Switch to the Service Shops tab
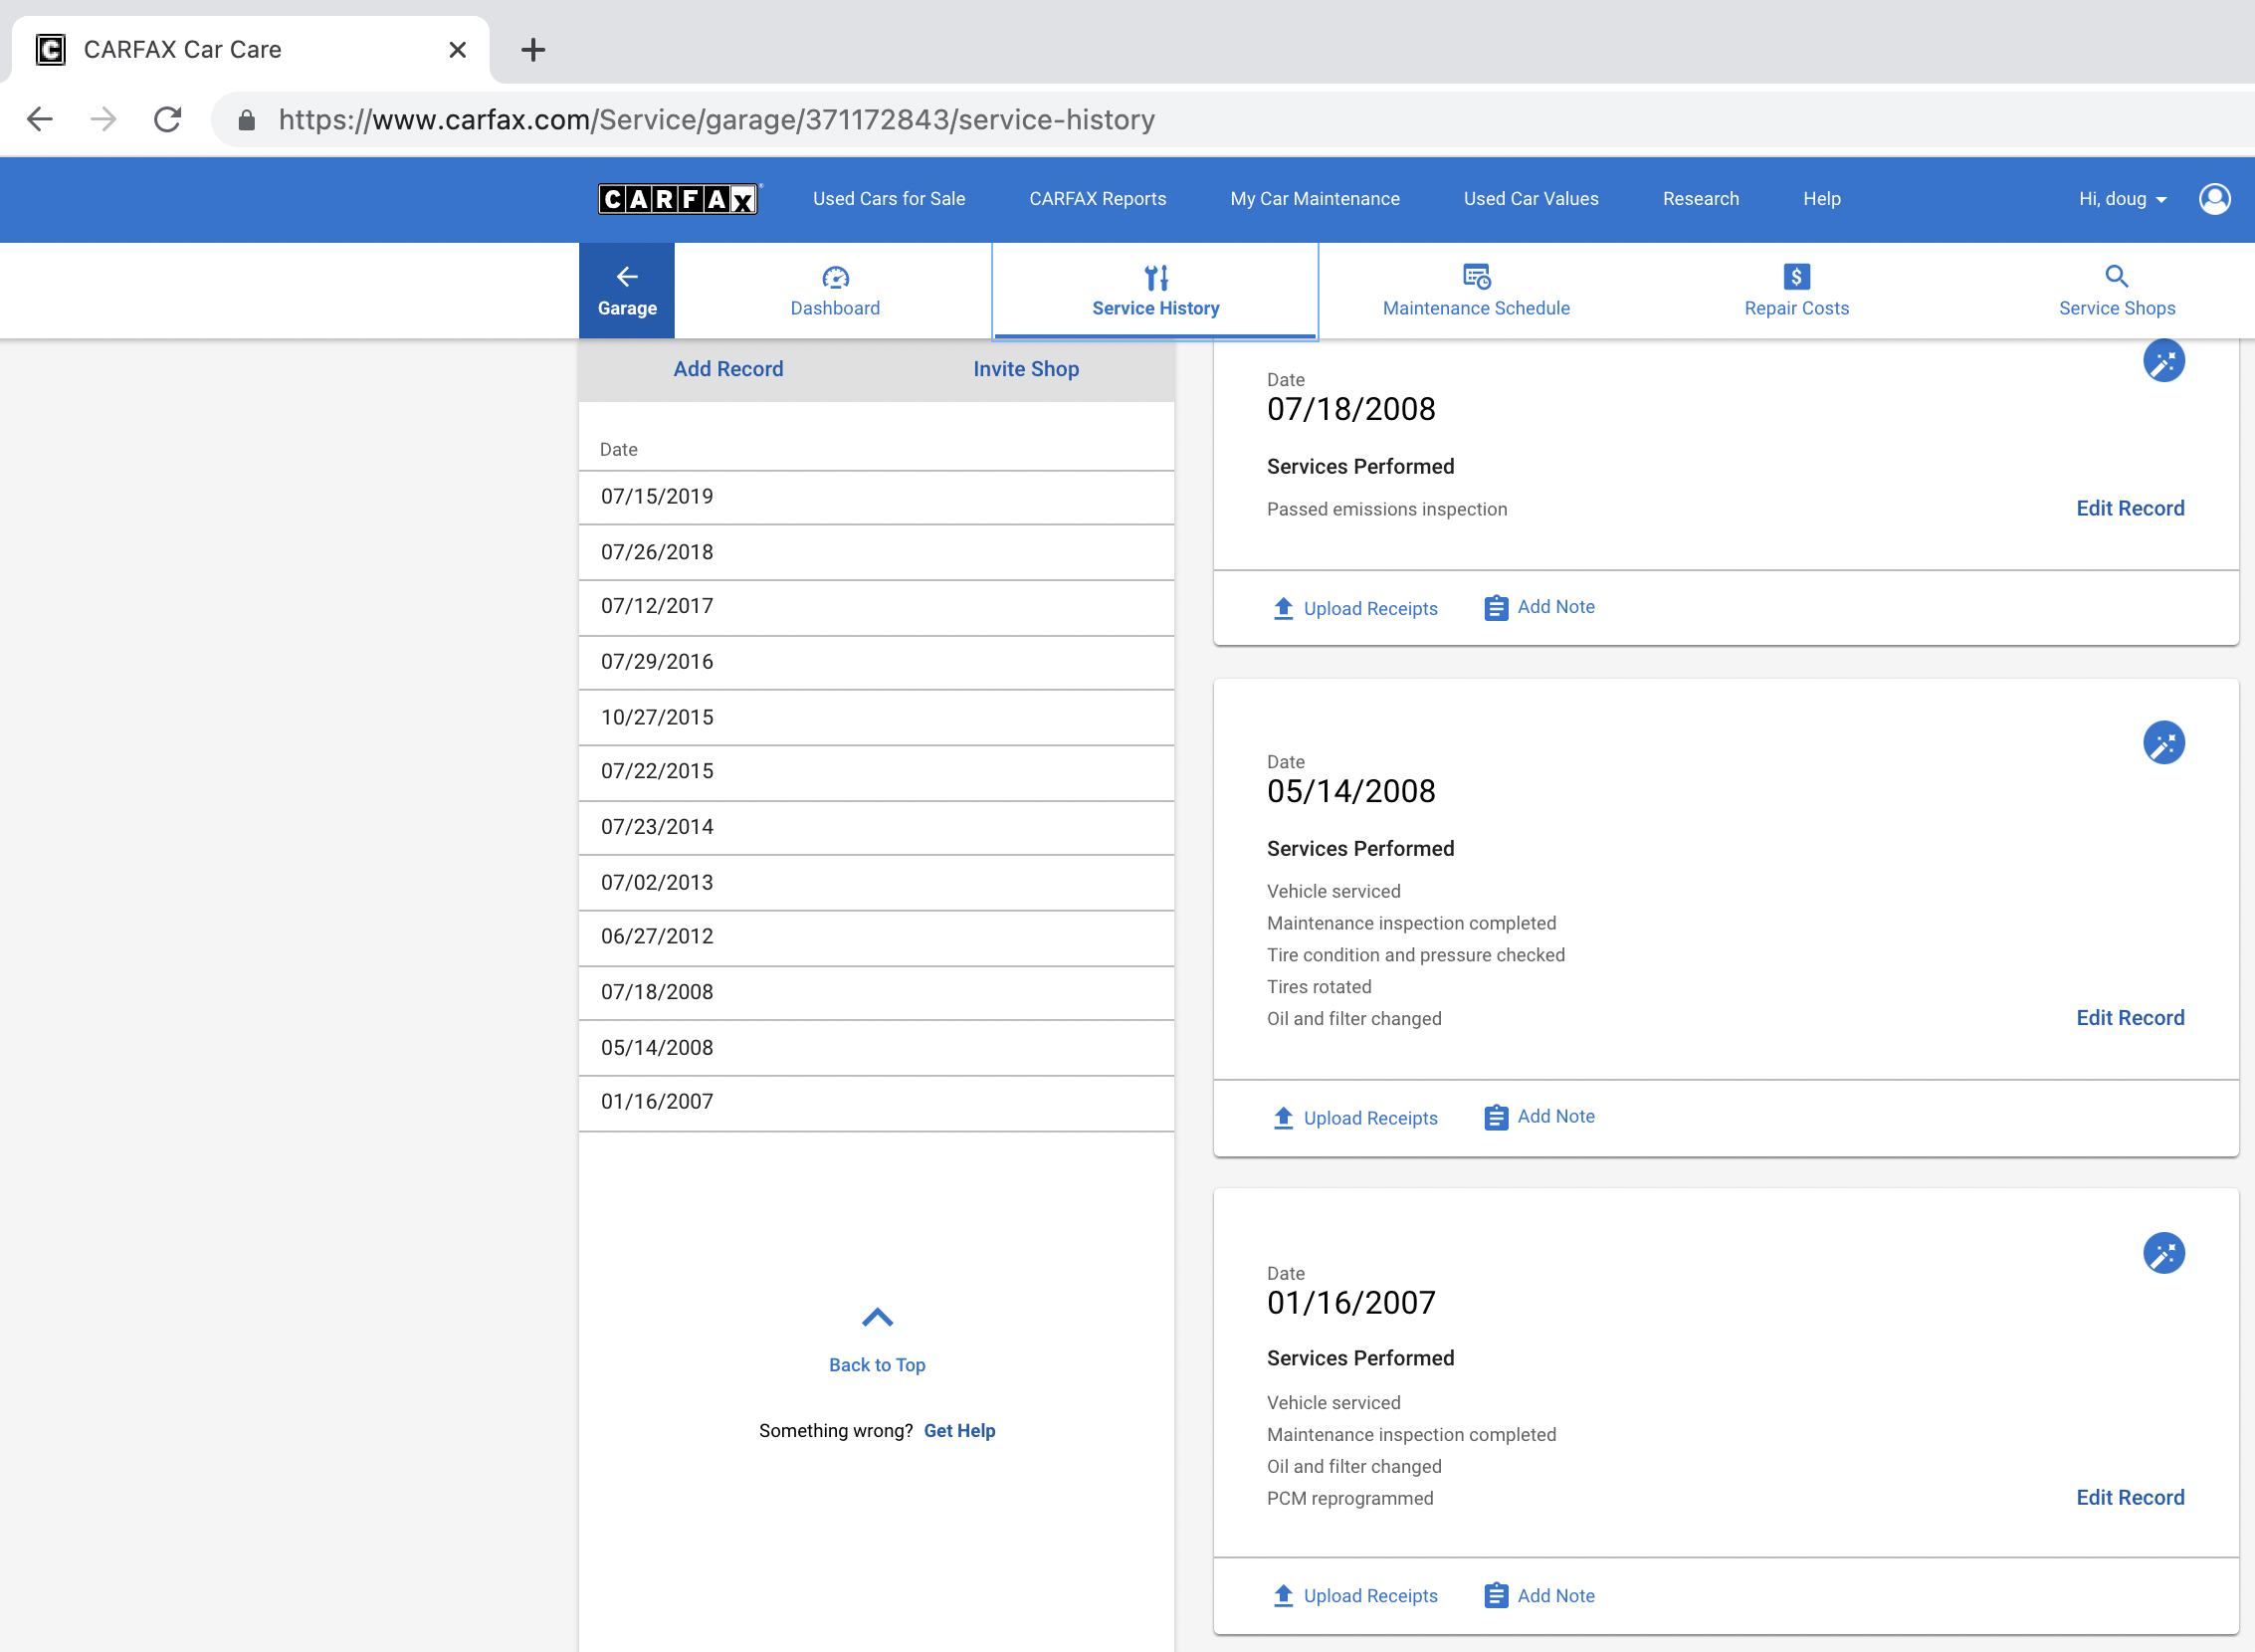The height and width of the screenshot is (1652, 2255). coord(2116,291)
